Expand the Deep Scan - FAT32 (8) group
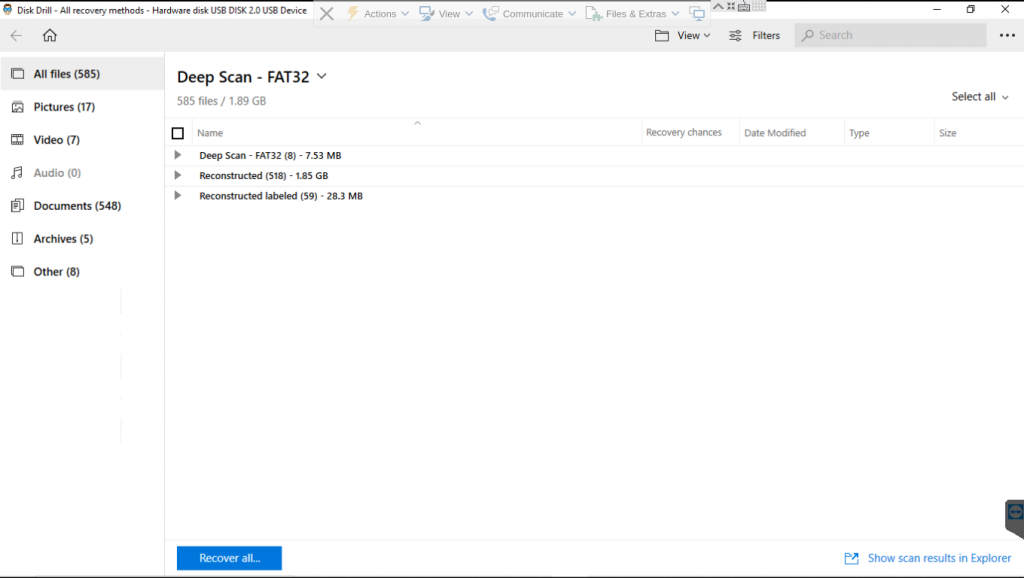This screenshot has height=578, width=1024. tap(178, 155)
